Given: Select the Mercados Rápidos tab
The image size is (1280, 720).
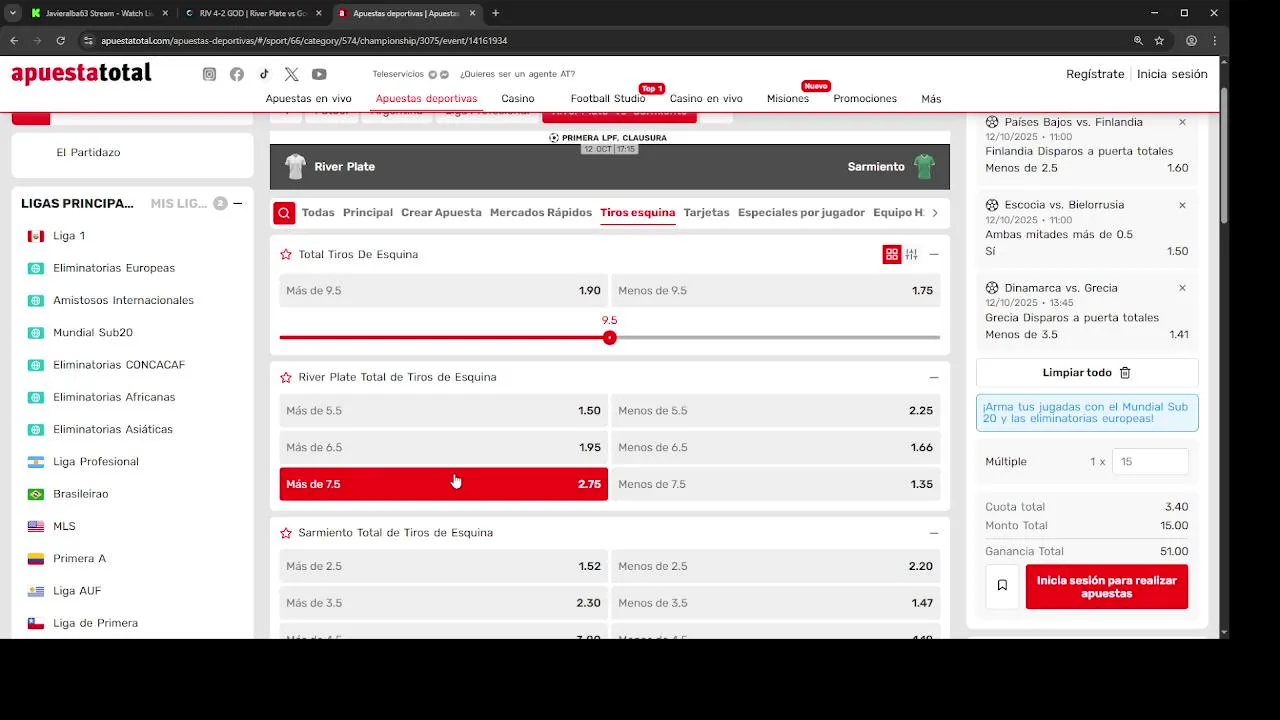Looking at the screenshot, I should pos(541,213).
